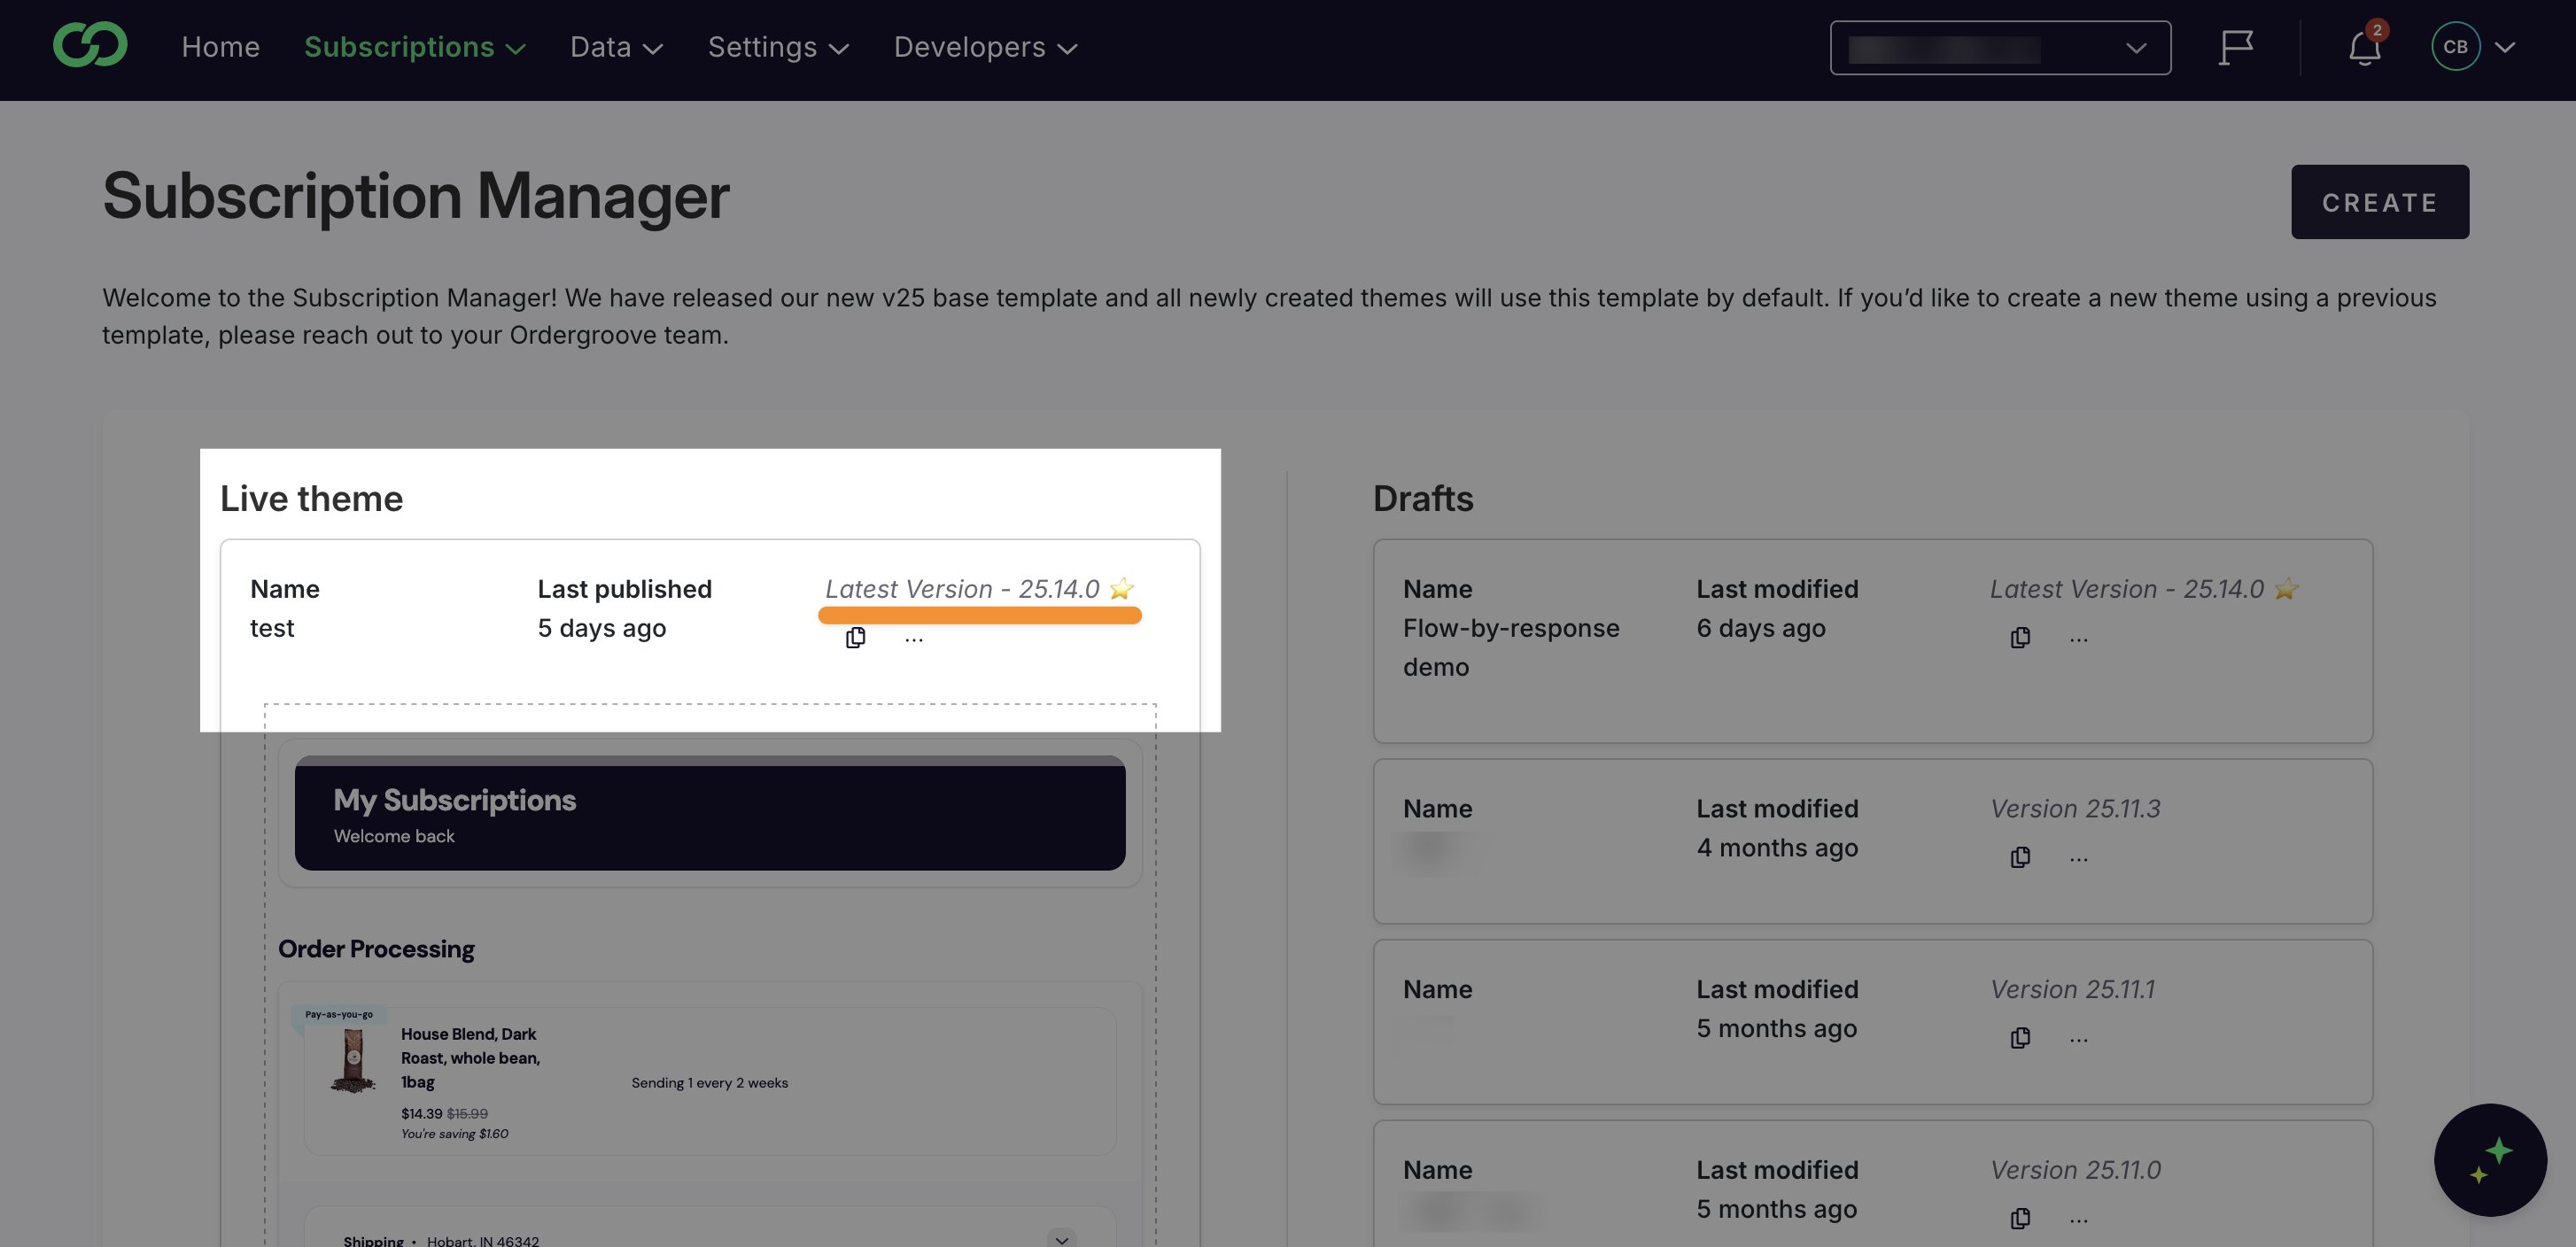Duplicate the Version 25.11.3 draft

coord(2020,857)
